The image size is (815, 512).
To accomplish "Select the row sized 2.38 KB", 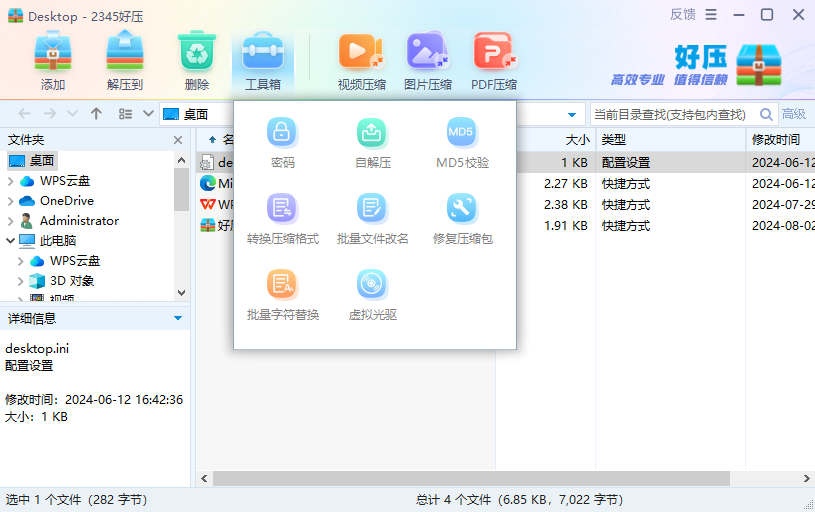I will click(x=506, y=205).
